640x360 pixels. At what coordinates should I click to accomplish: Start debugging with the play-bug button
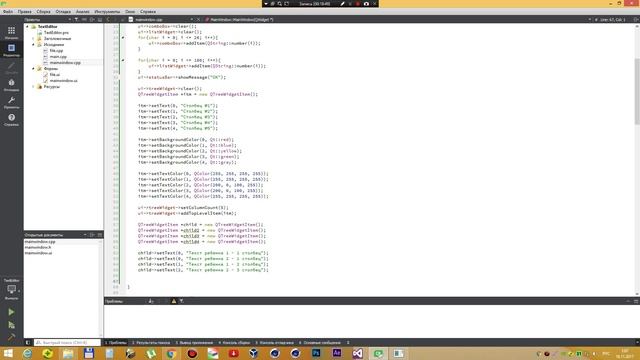click(x=11, y=325)
